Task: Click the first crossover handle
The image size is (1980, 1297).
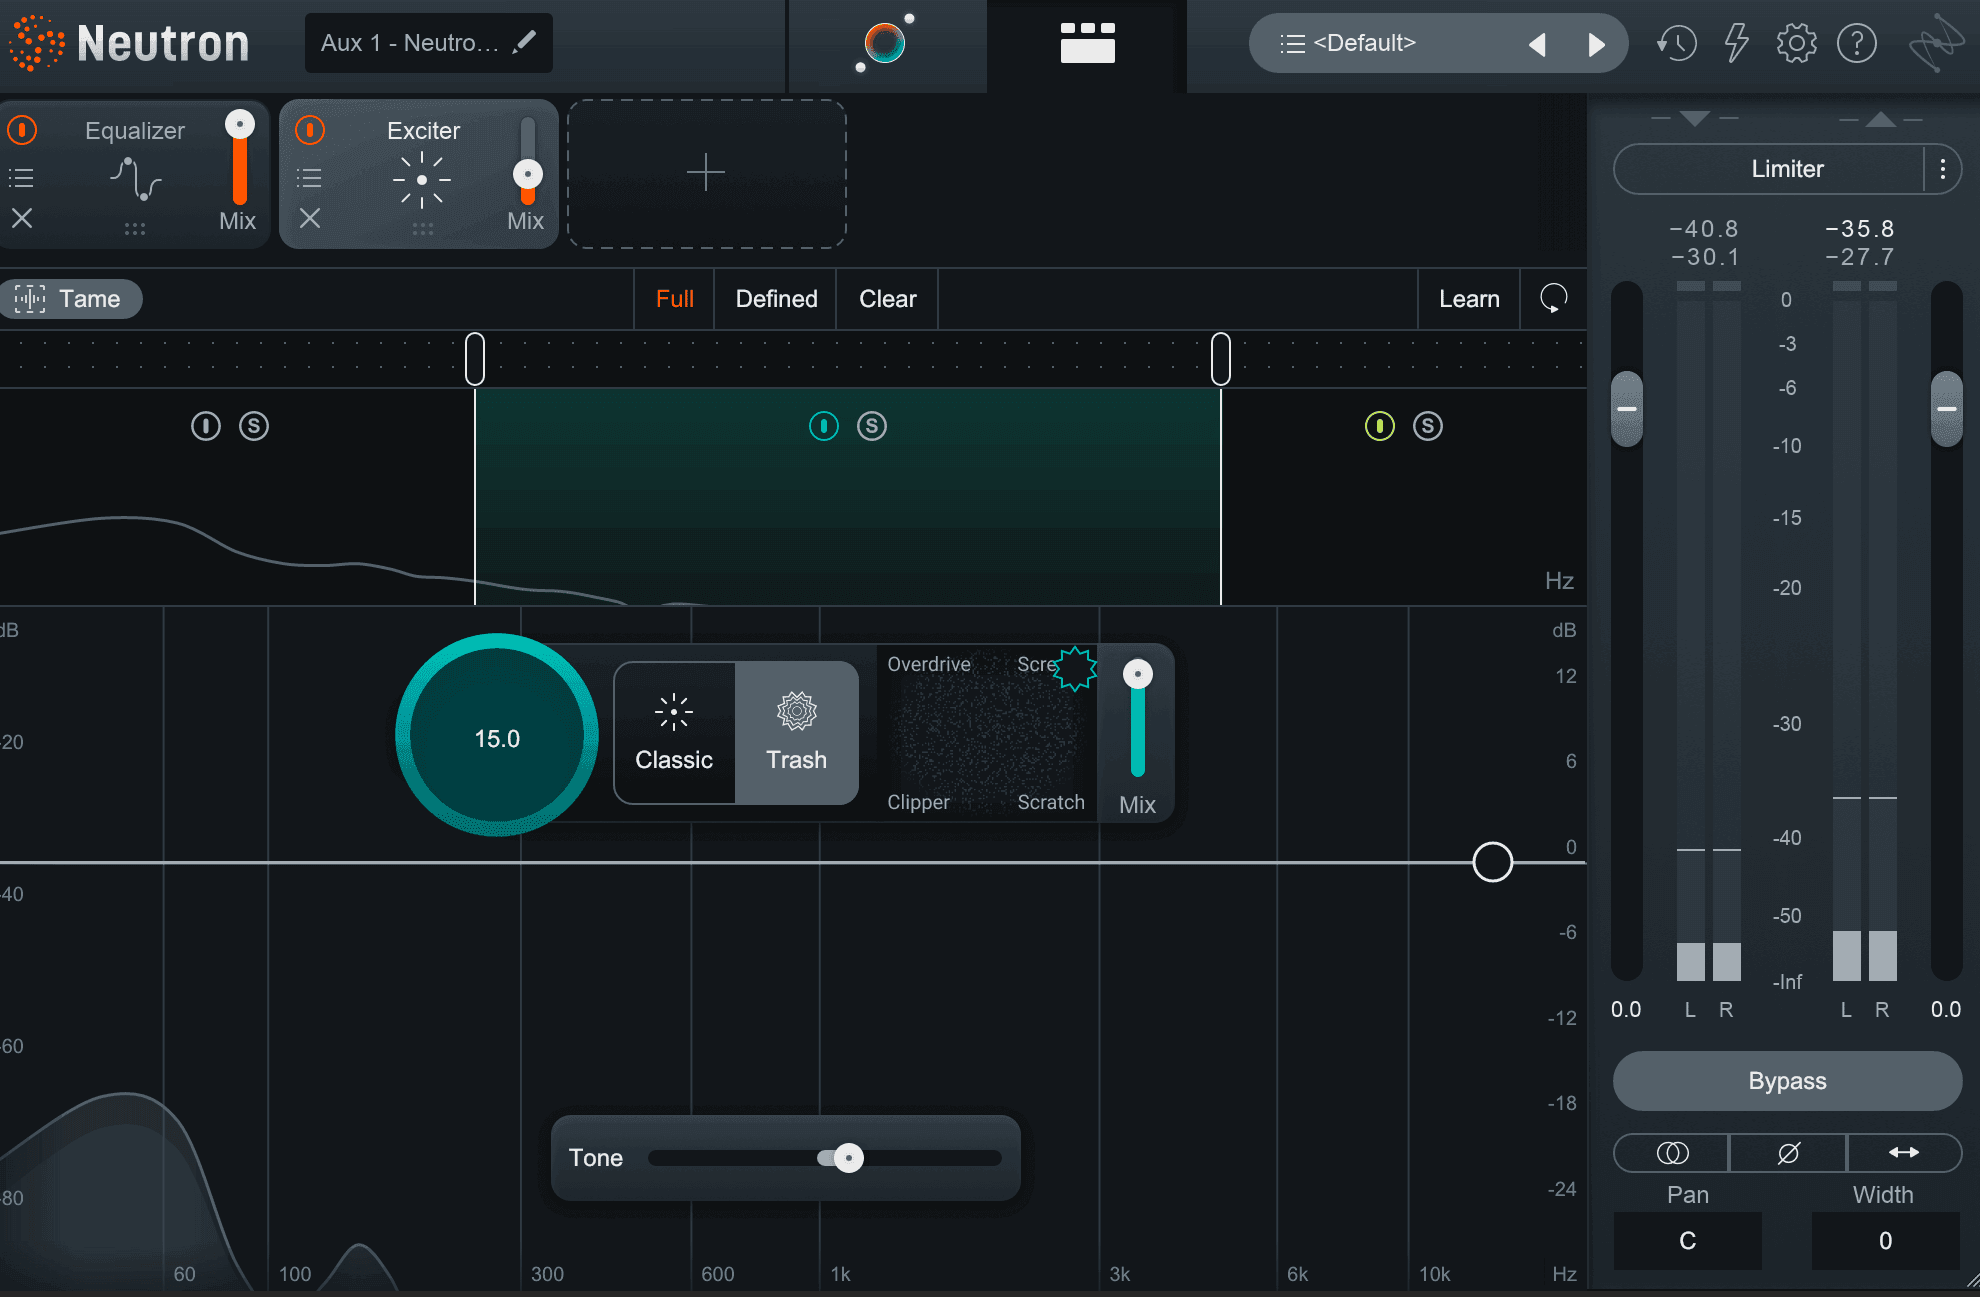Action: [475, 359]
